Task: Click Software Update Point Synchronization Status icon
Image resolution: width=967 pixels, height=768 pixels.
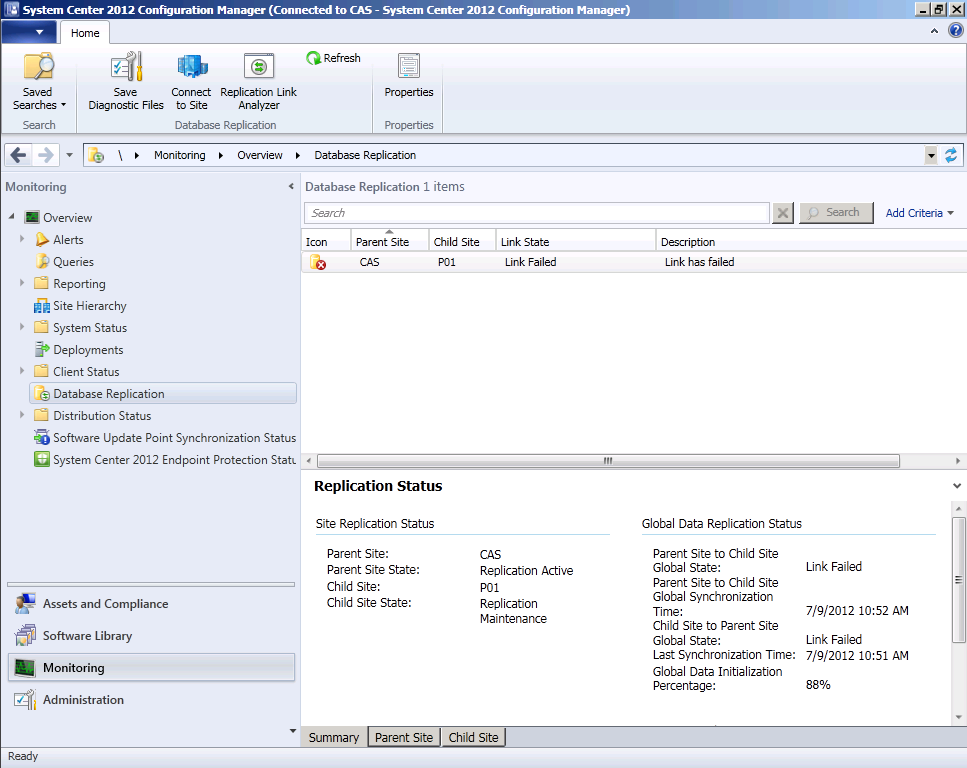Action: click(x=42, y=438)
